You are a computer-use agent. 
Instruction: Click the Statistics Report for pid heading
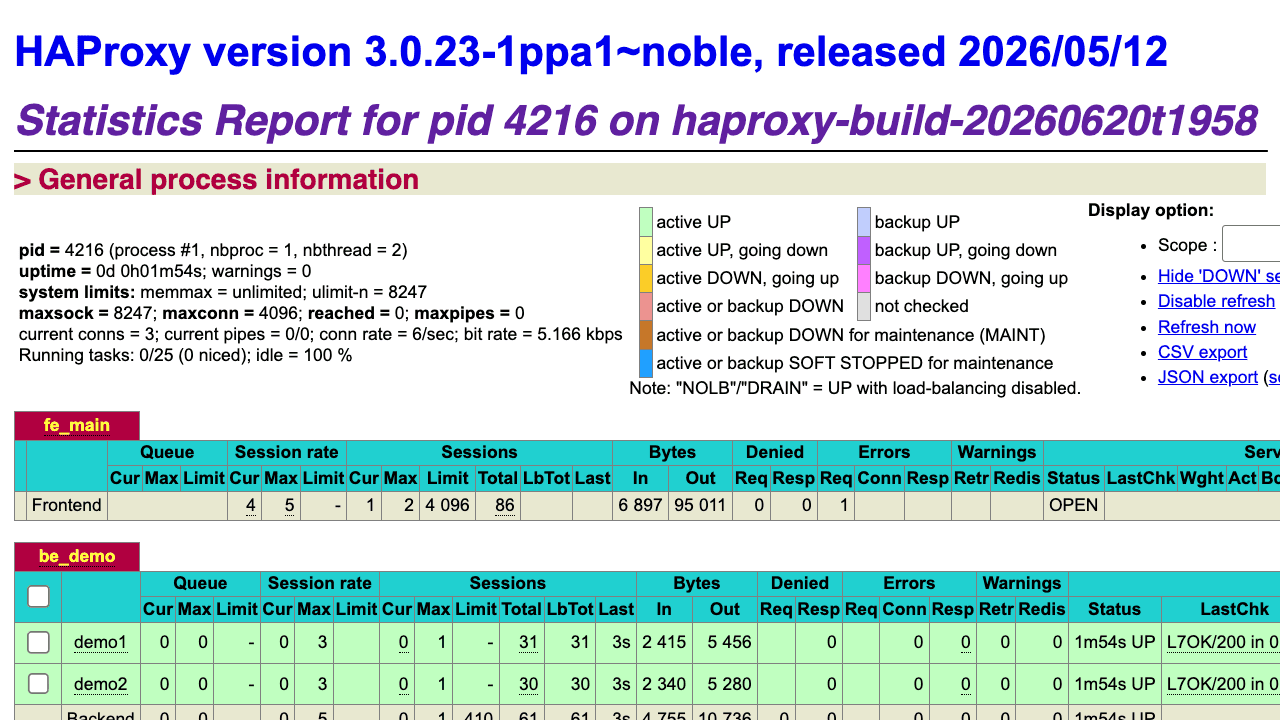click(x=637, y=120)
